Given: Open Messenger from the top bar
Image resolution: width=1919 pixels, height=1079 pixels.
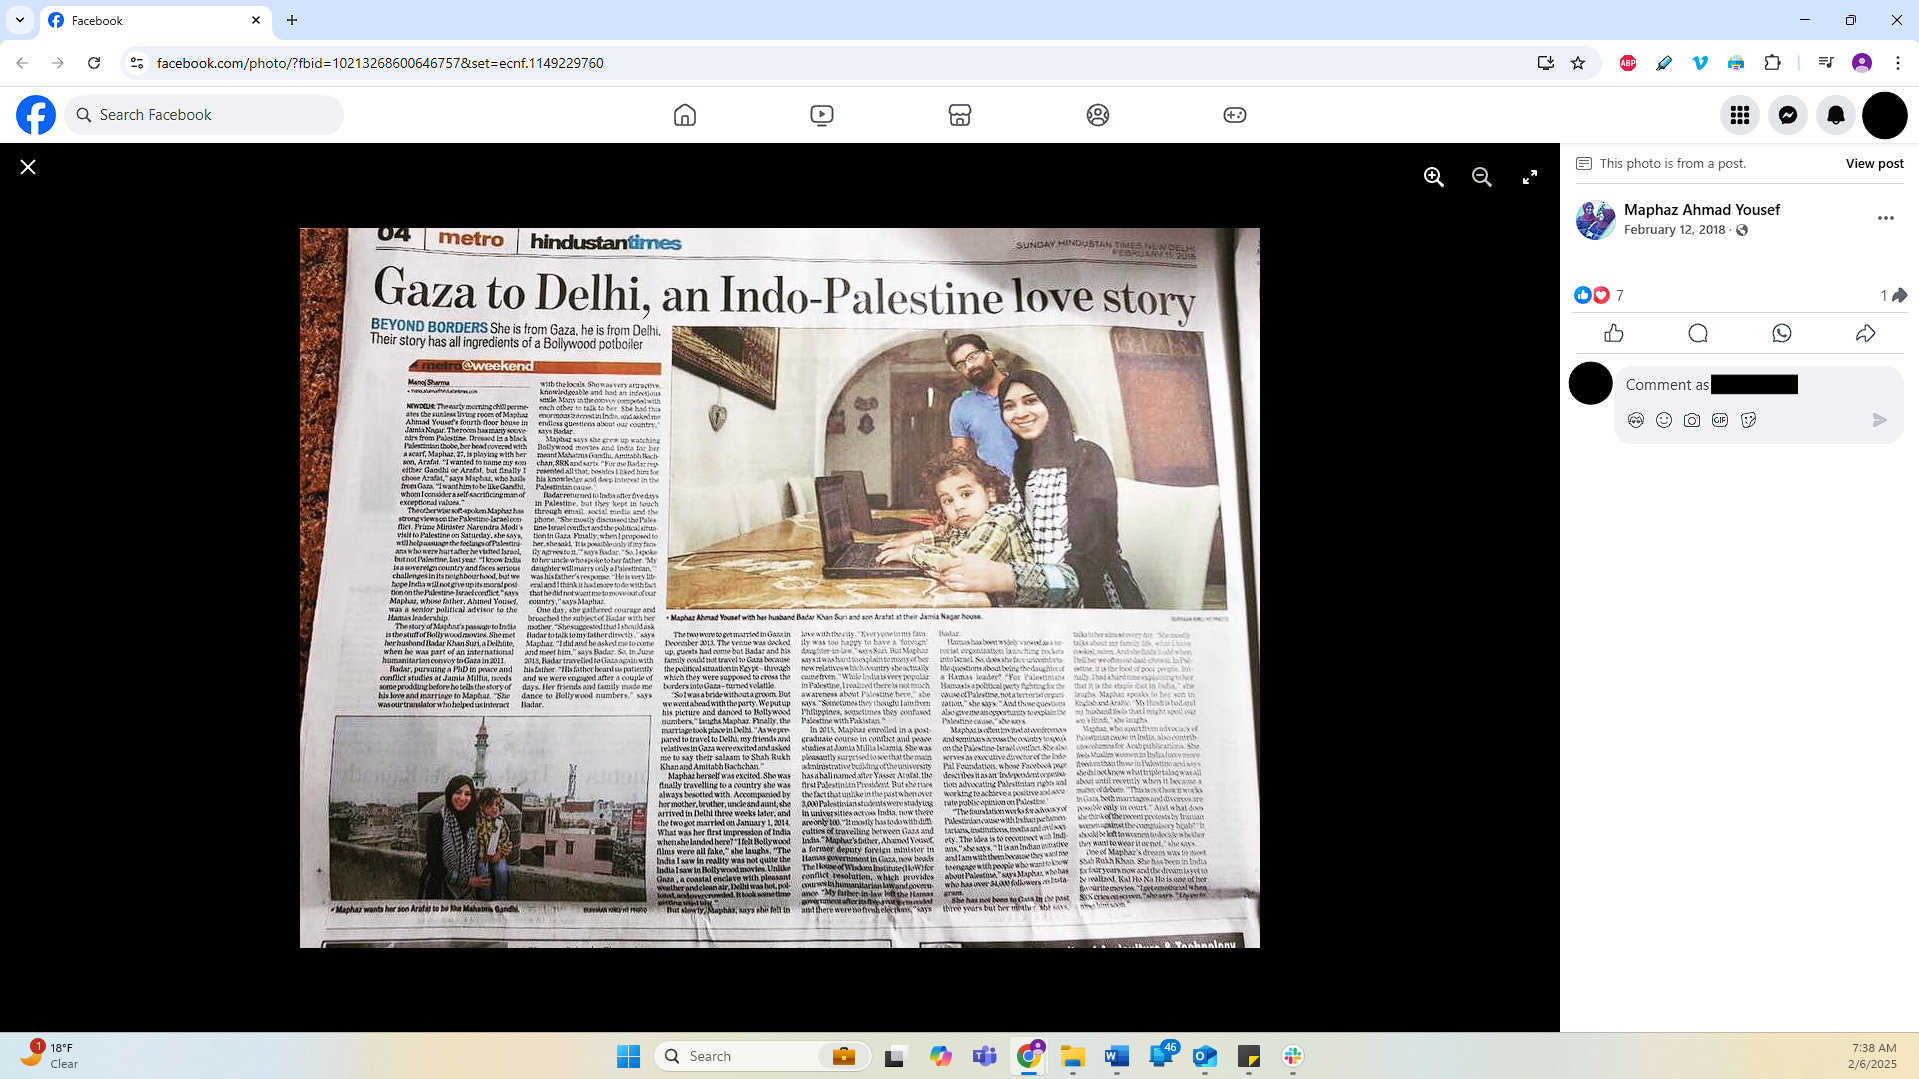Looking at the screenshot, I should coord(1787,115).
